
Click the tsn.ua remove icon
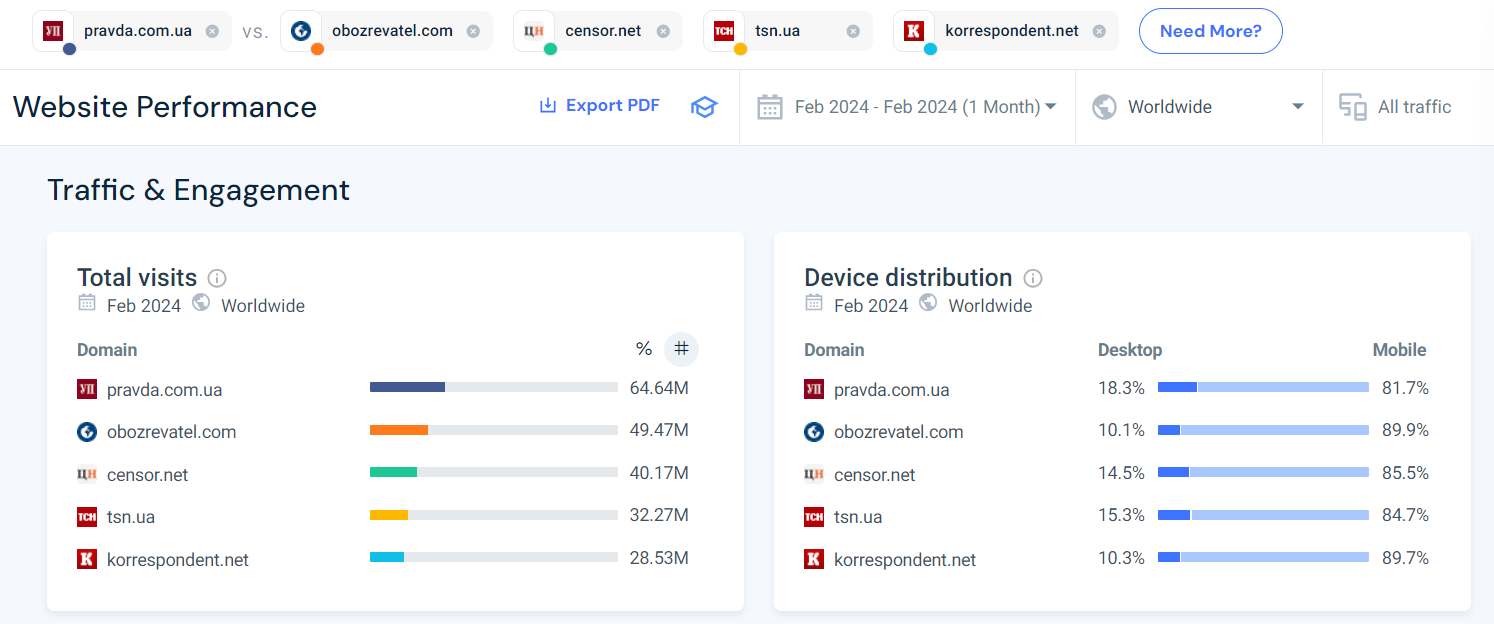click(x=853, y=31)
